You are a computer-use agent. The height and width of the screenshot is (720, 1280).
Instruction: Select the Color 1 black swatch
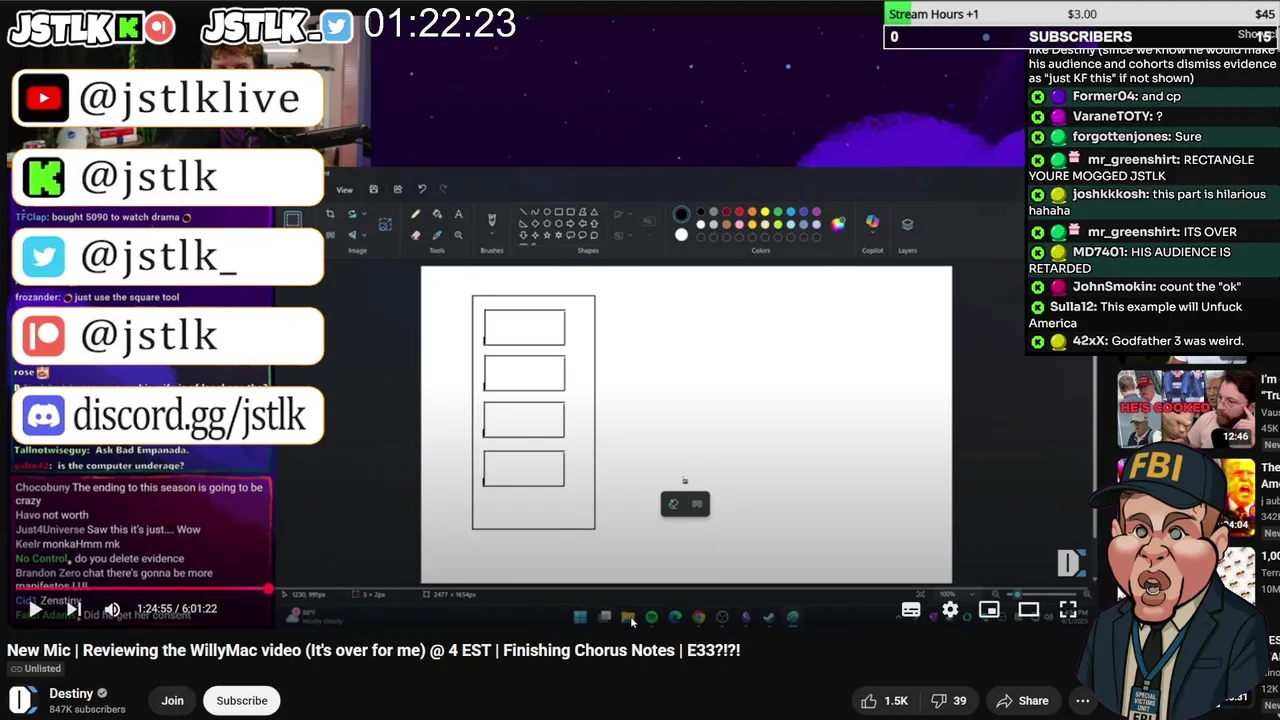click(x=681, y=214)
